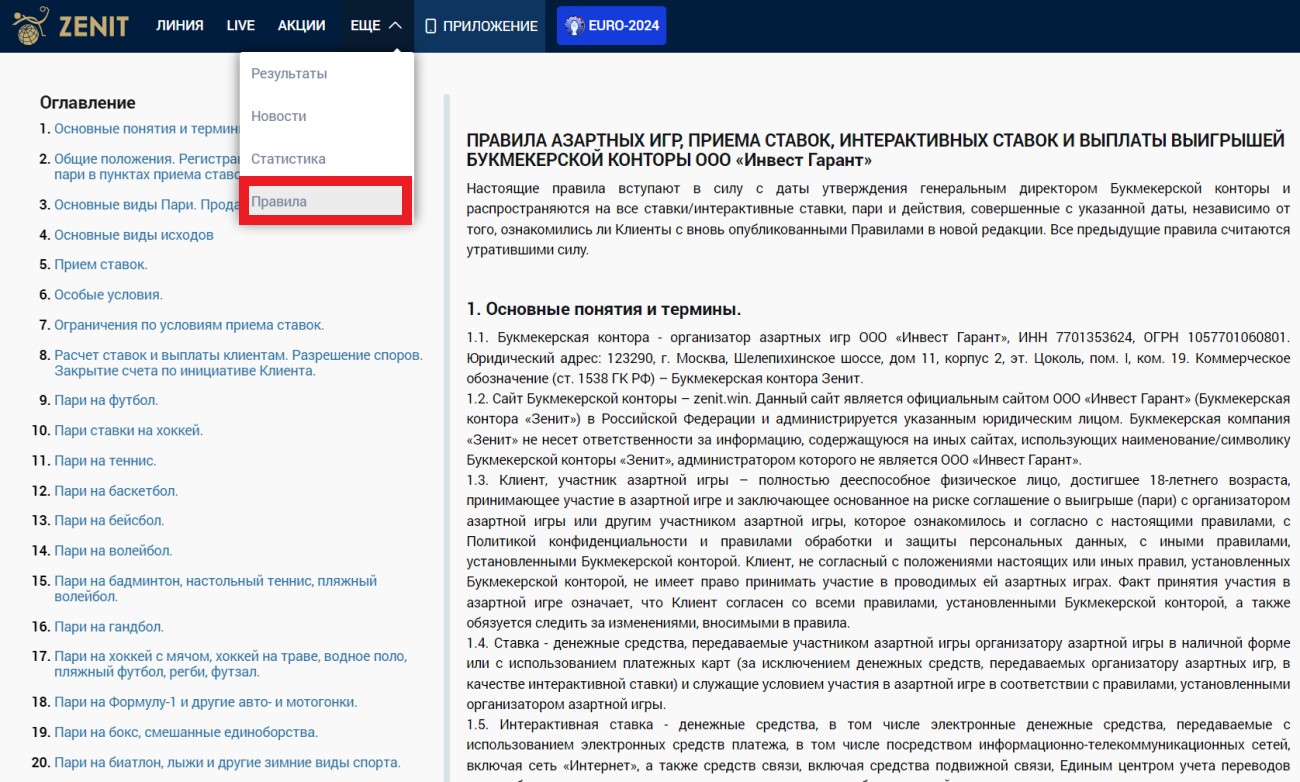This screenshot has height=782, width=1300.
Task: Go to section Основные виды Пари
Action: [147, 205]
